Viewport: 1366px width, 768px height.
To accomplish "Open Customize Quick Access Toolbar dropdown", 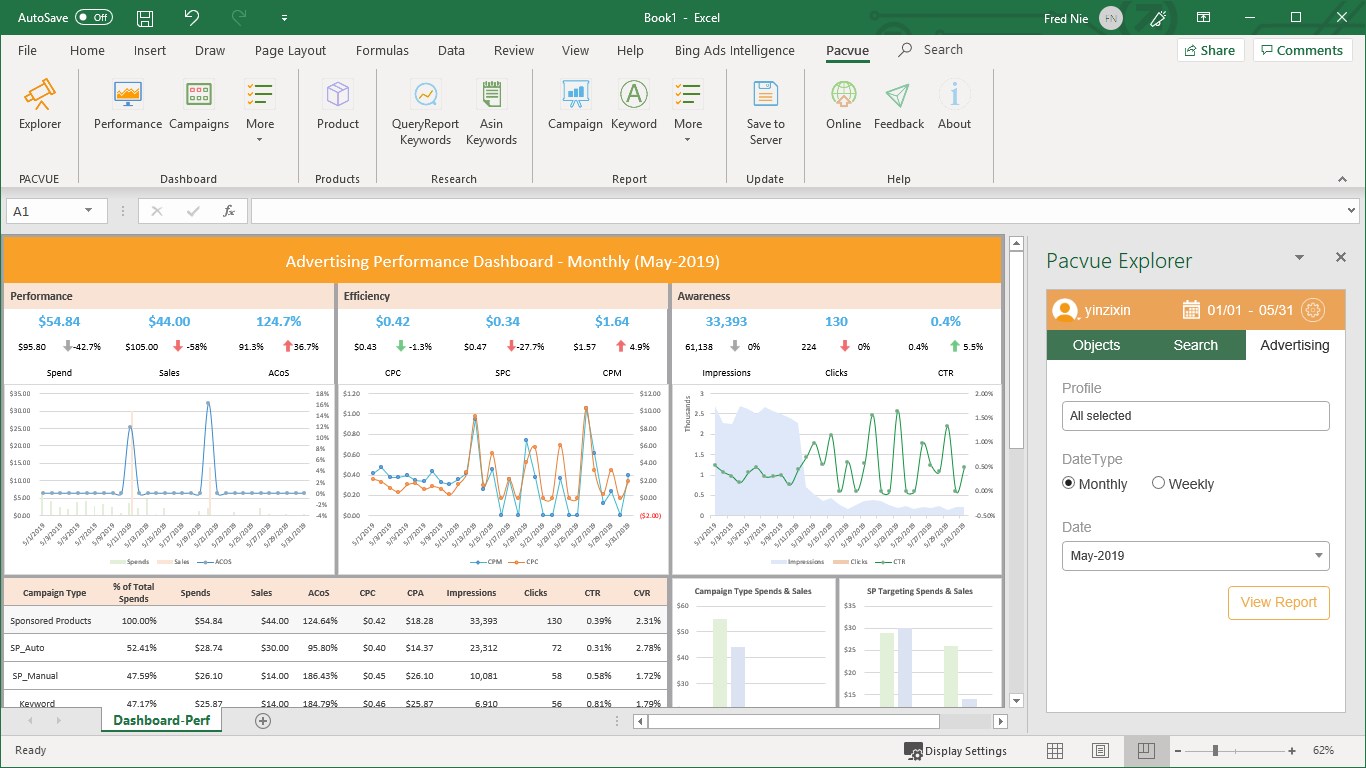I will pos(285,18).
